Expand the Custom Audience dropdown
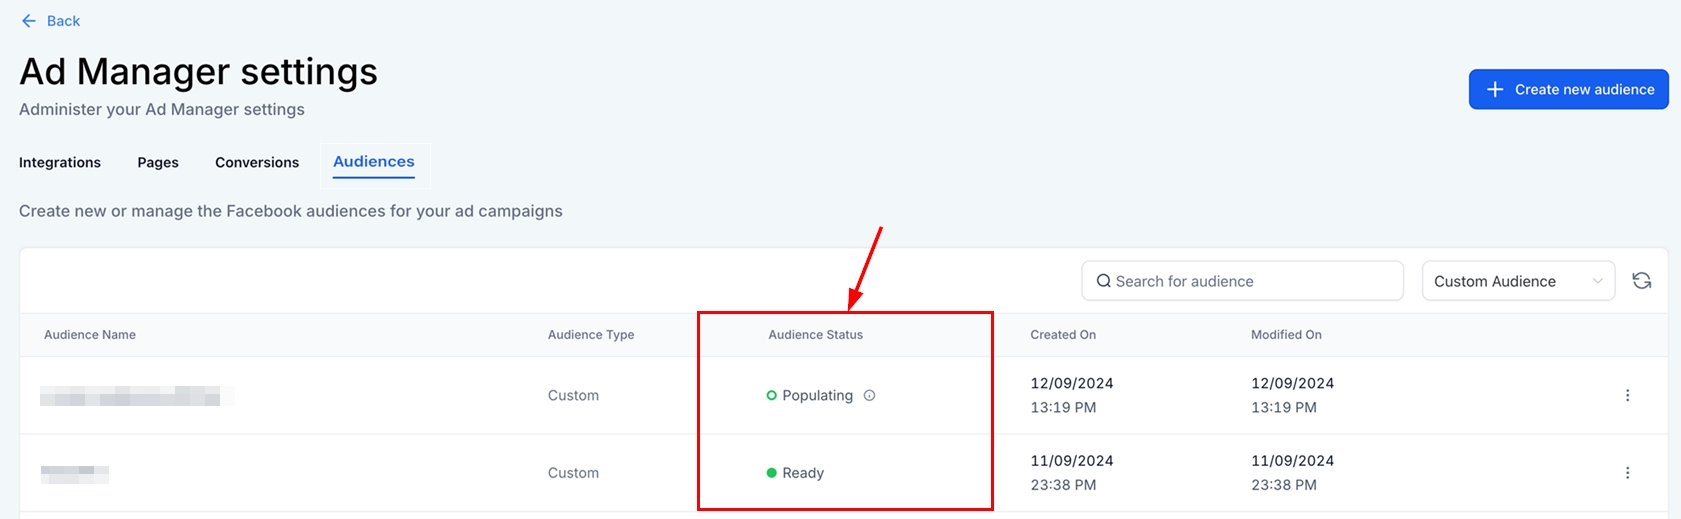 (x=1517, y=281)
